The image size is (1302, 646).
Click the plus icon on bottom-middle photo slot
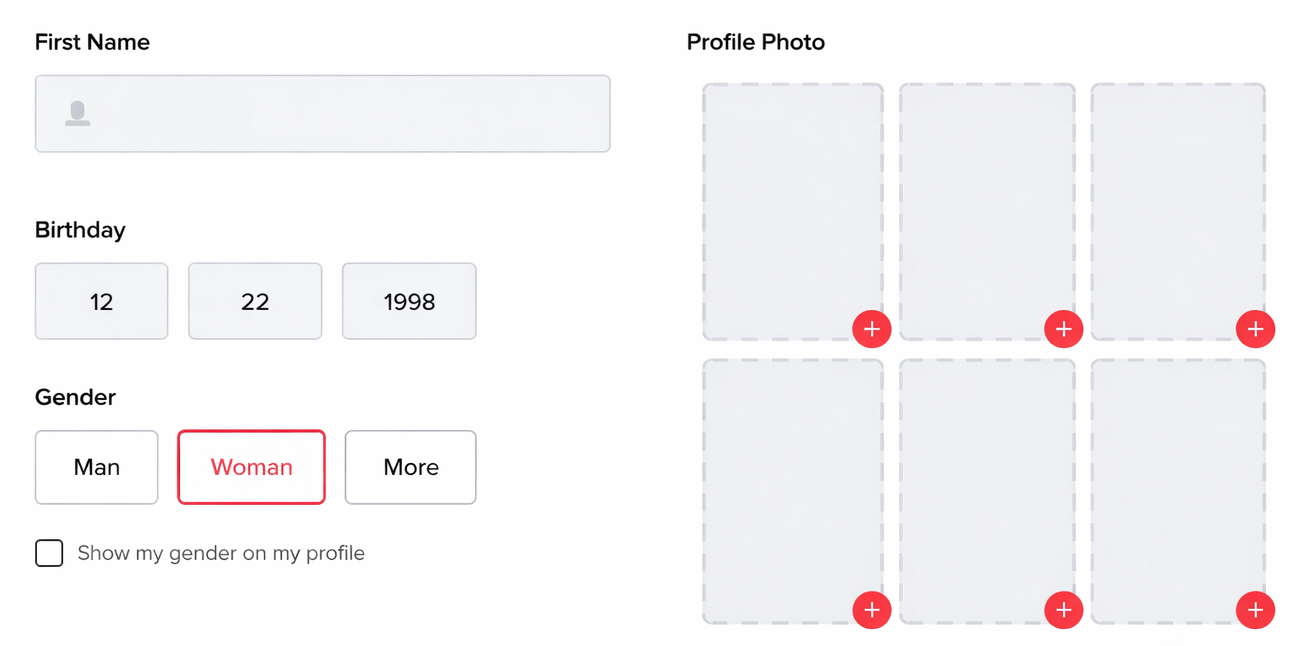1063,610
